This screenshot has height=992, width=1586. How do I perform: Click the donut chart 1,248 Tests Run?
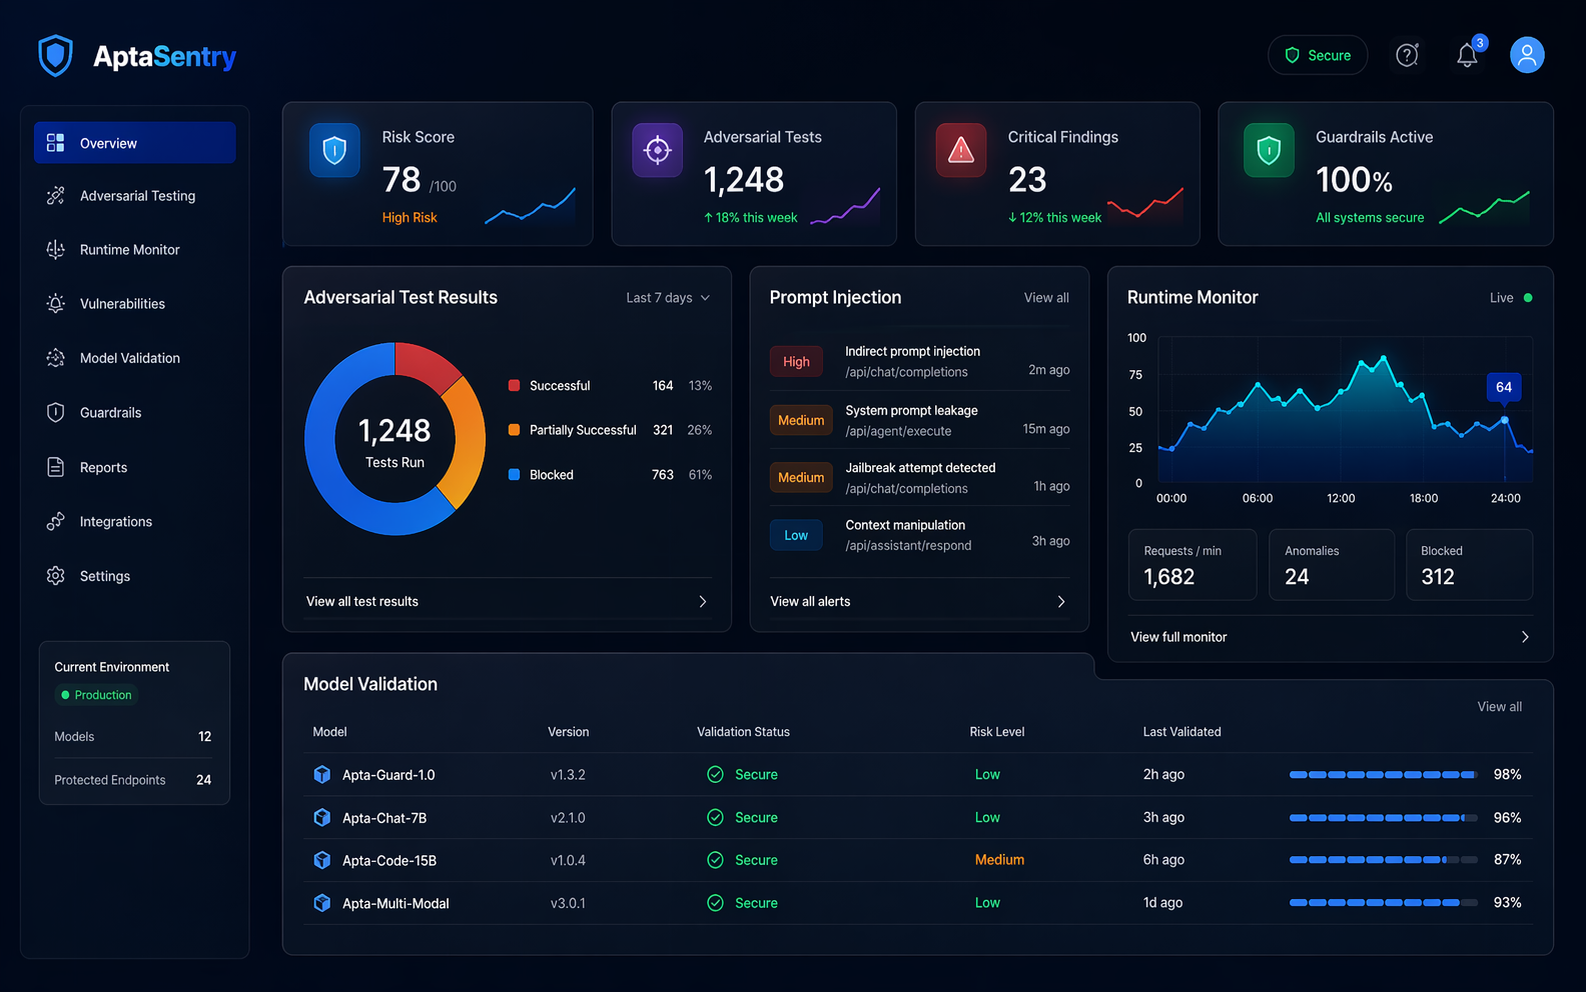[x=395, y=439]
